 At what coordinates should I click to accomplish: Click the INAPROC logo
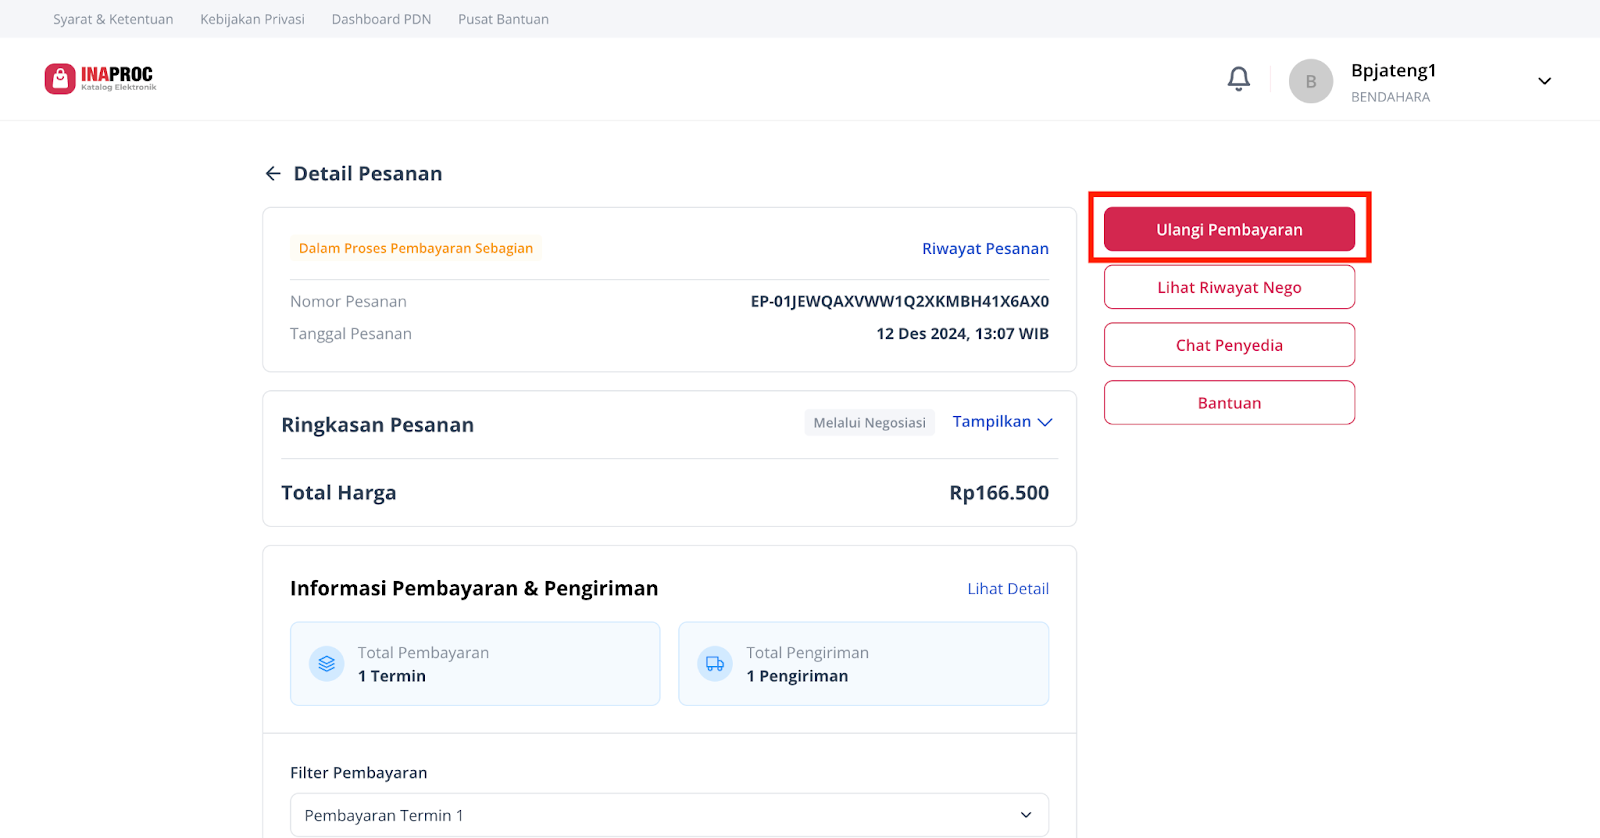pos(100,78)
